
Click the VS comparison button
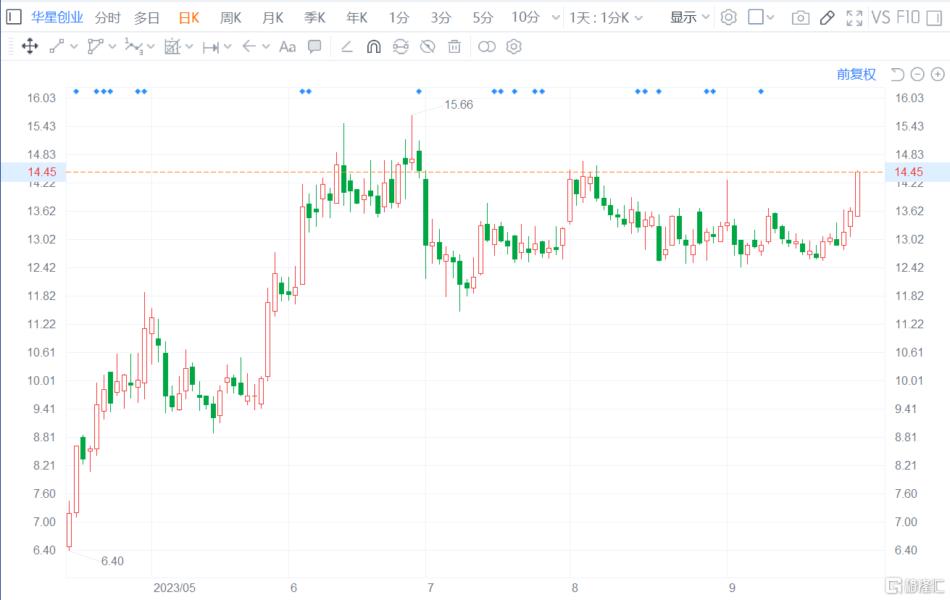881,17
